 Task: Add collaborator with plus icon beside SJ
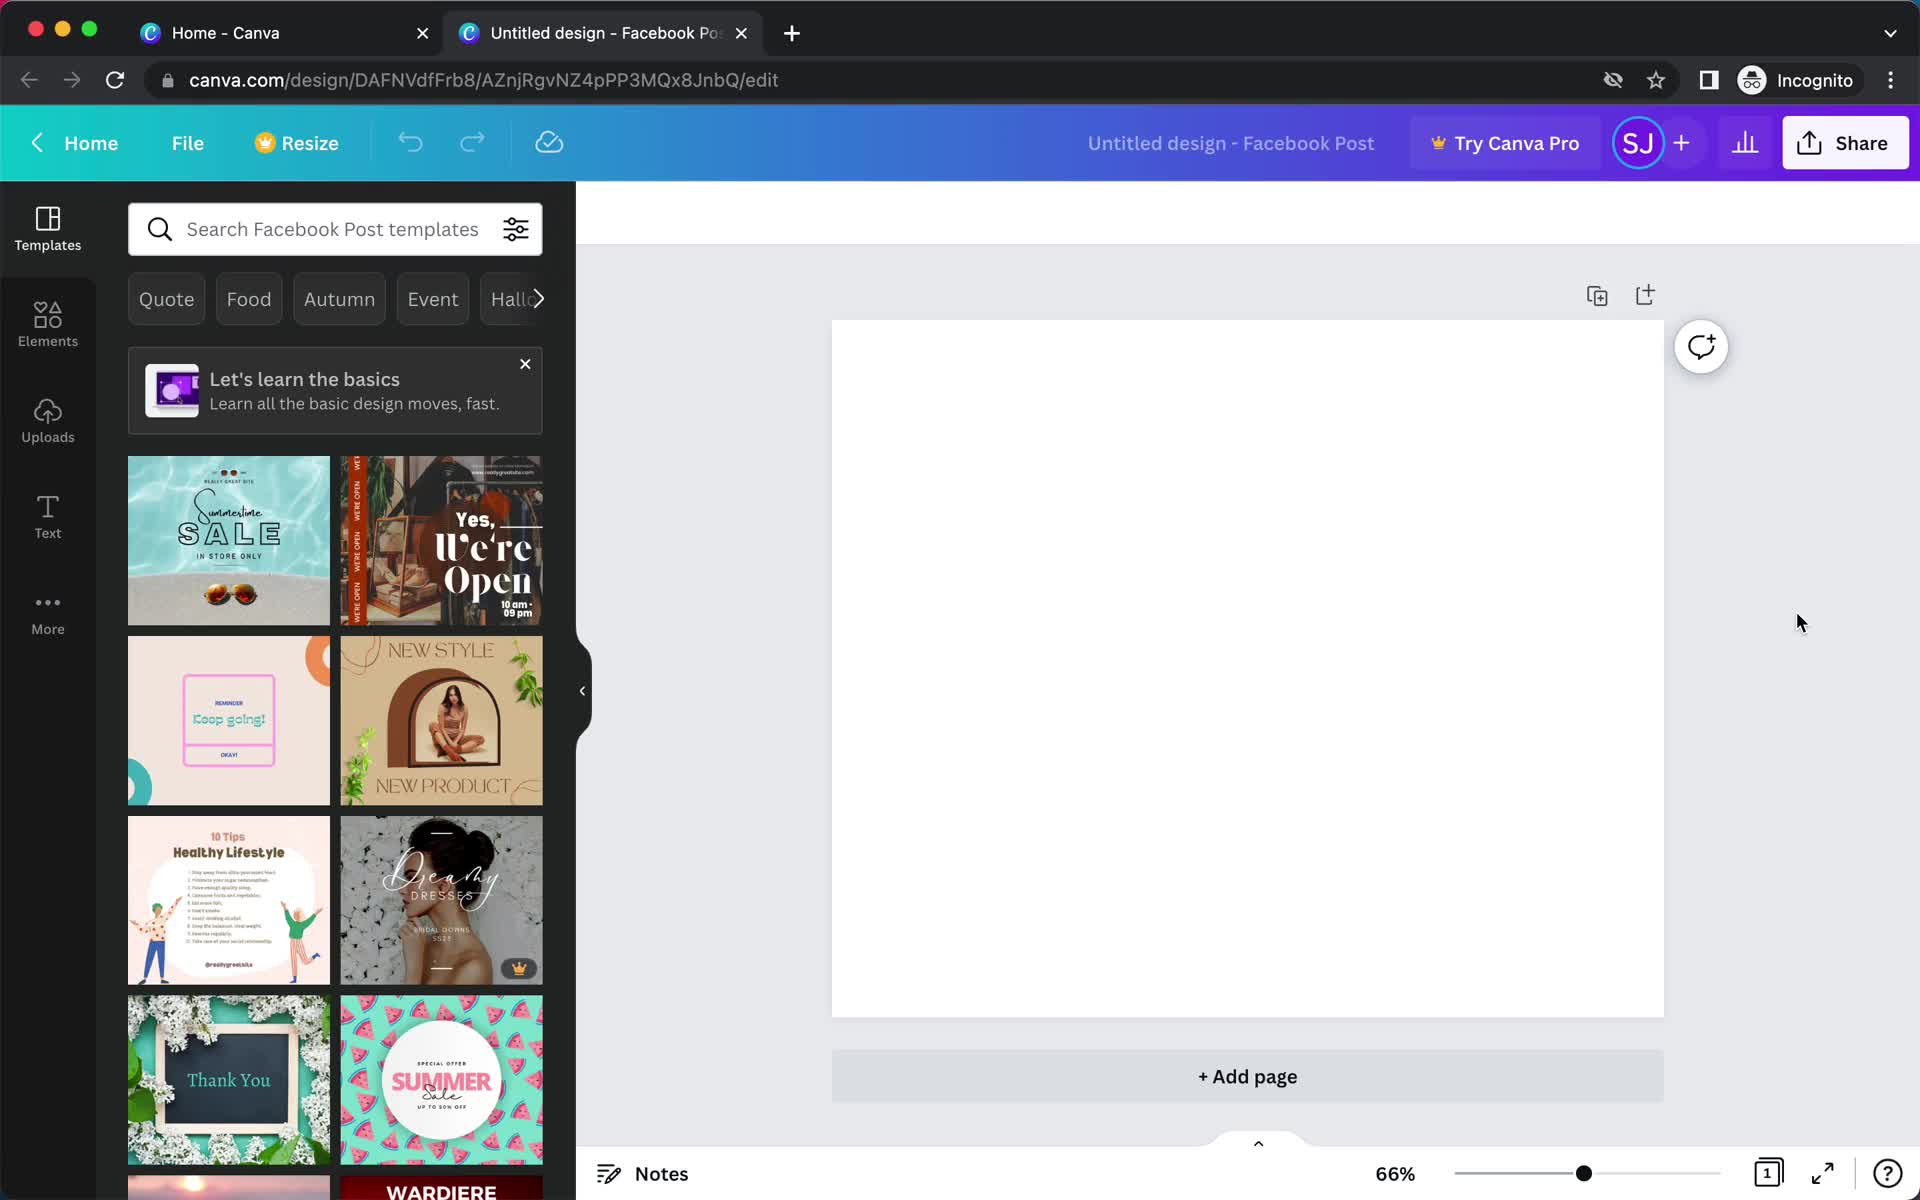pyautogui.click(x=1682, y=143)
